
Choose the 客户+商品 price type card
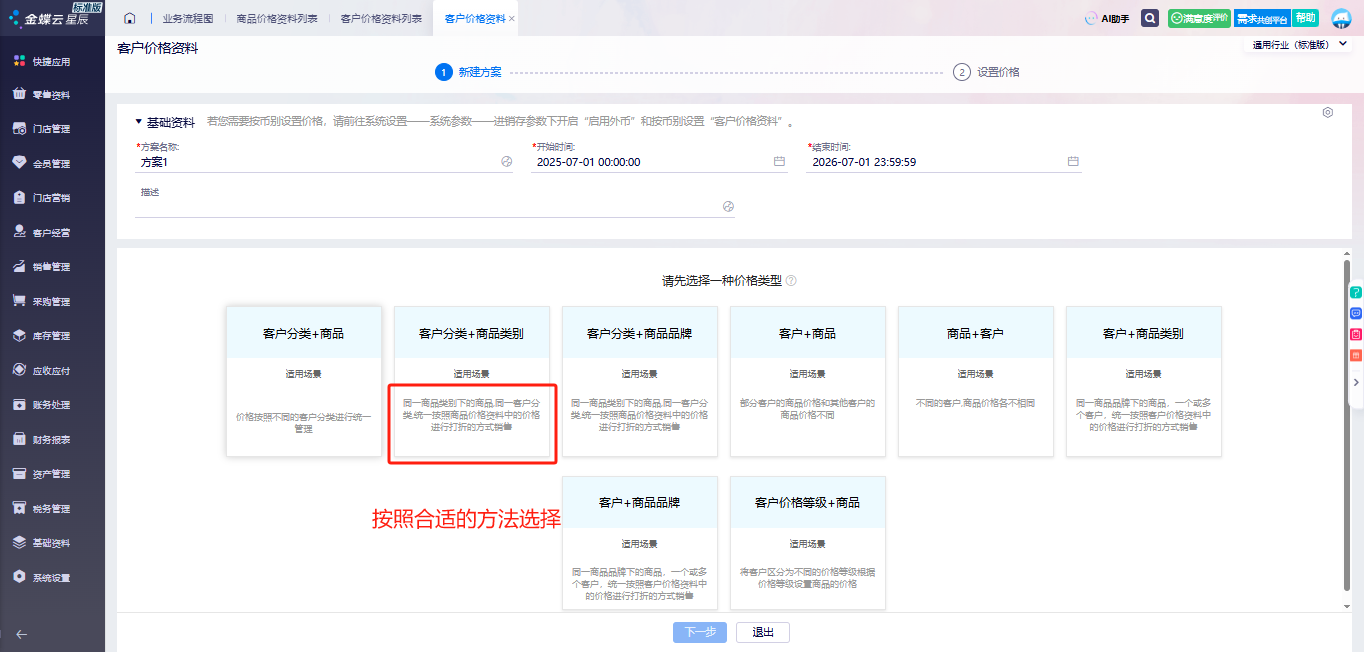tap(807, 381)
